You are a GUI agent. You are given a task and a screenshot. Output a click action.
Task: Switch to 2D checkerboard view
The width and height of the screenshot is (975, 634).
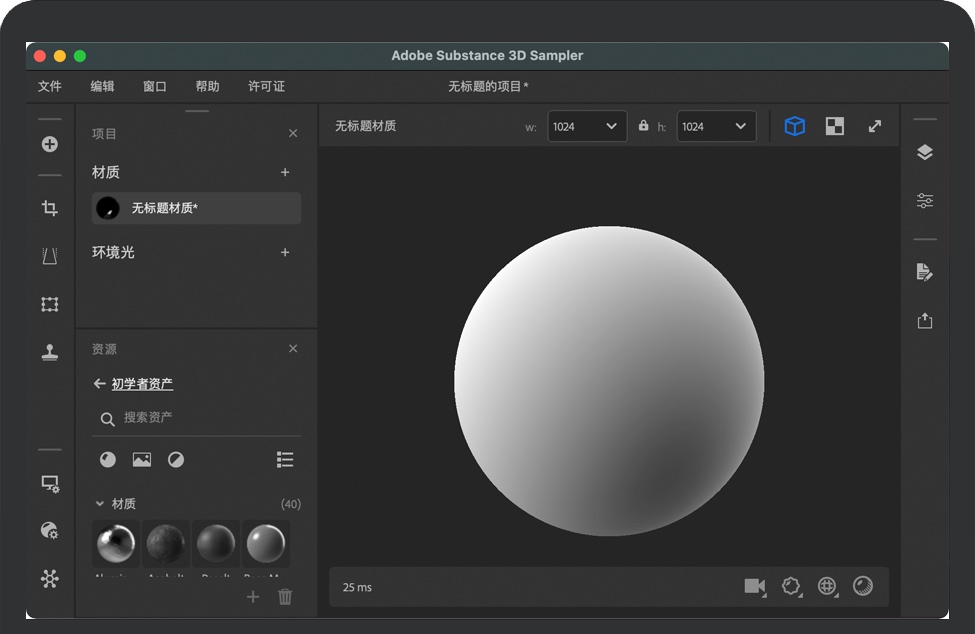point(834,126)
